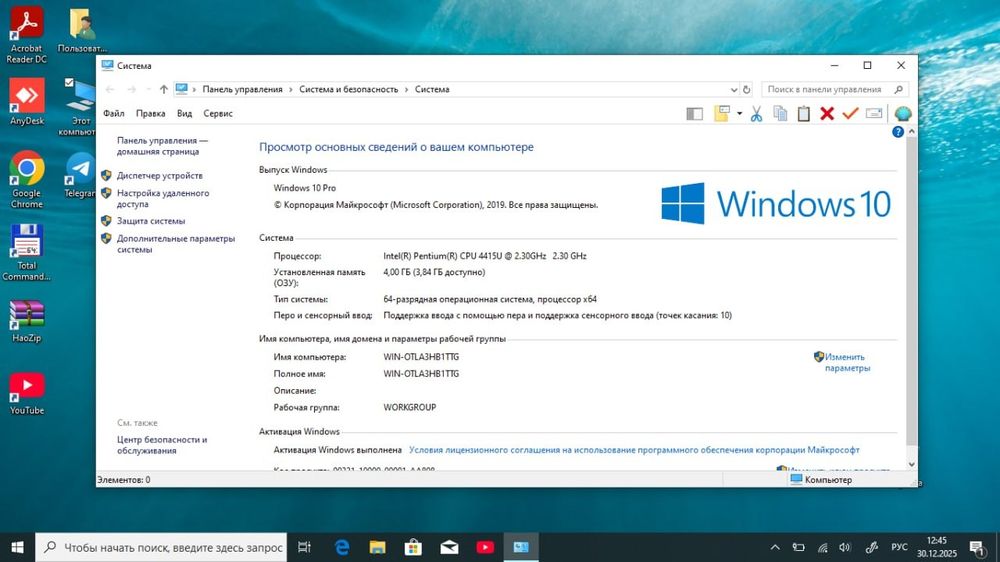Open the folder view options icon
The height and width of the screenshot is (562, 1000).
[722, 114]
